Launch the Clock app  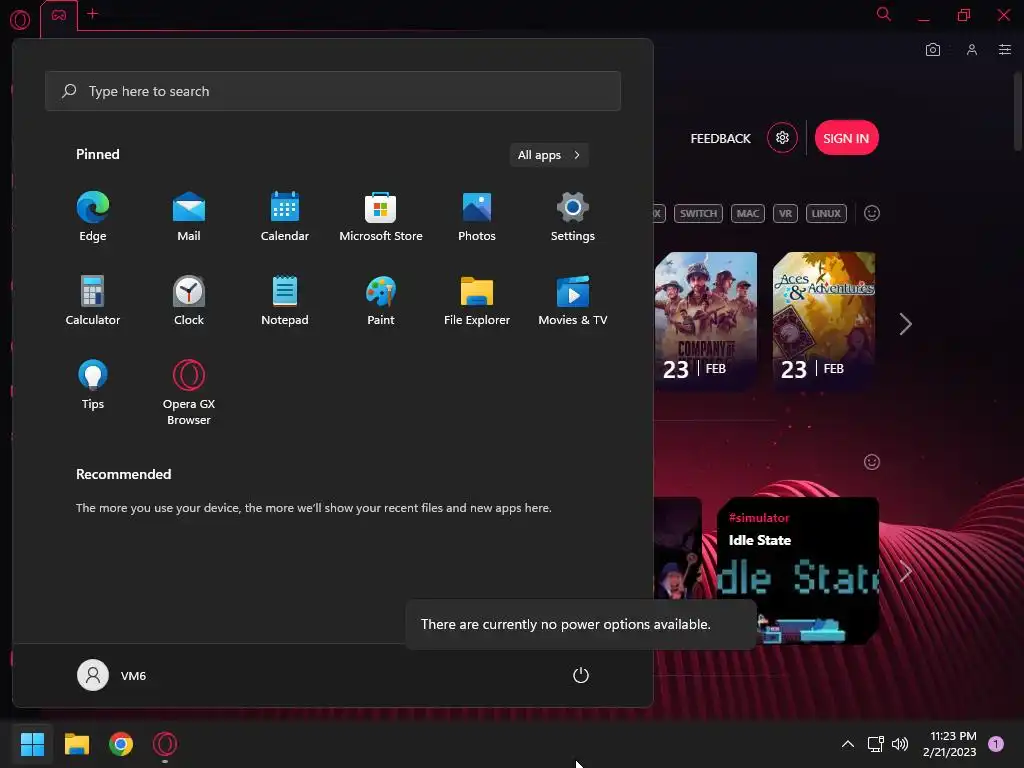click(x=189, y=300)
